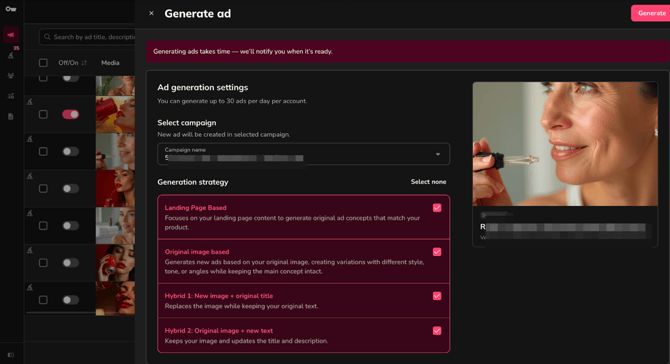
Task: Click the generated-ad icon above the red cup row
Action: click(29, 102)
